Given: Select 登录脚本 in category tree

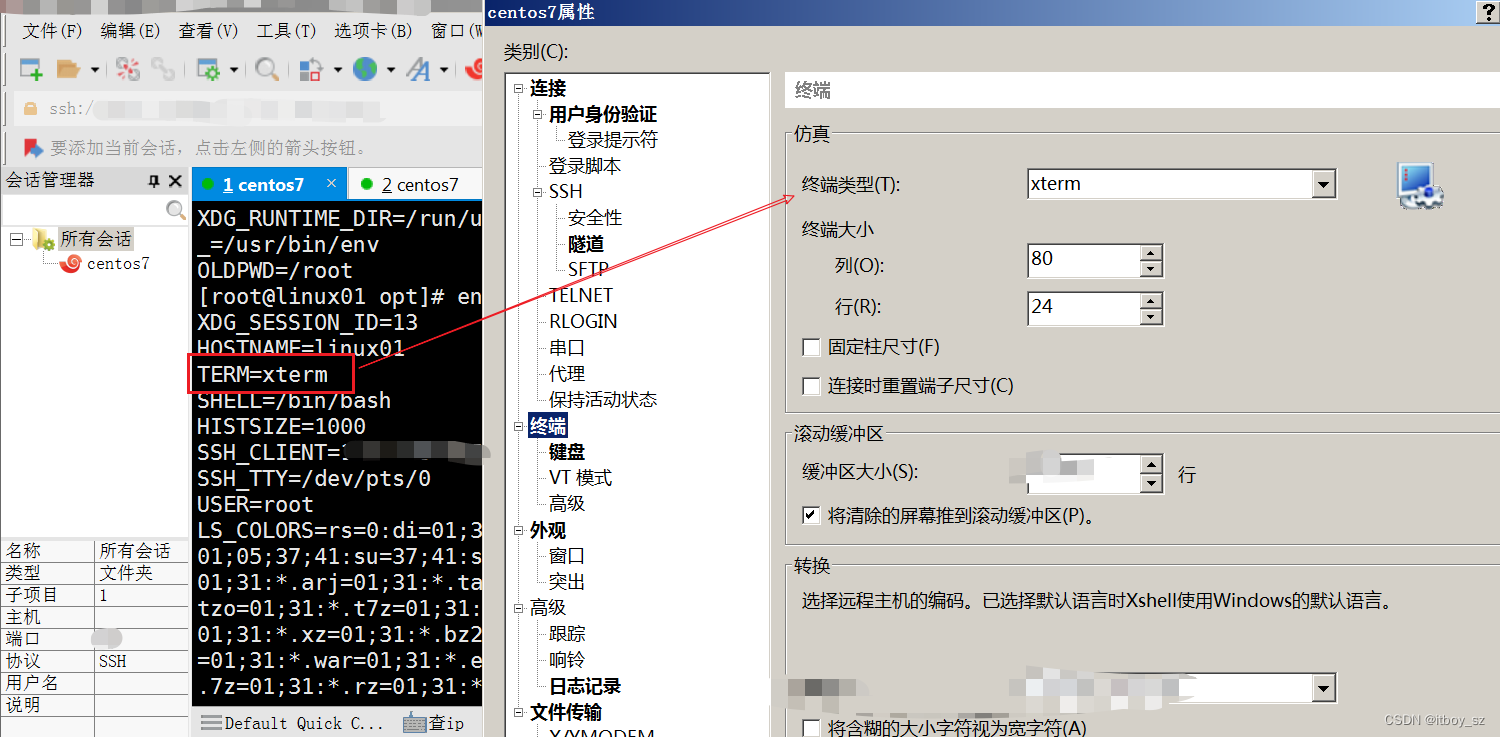Looking at the screenshot, I should coord(585,167).
